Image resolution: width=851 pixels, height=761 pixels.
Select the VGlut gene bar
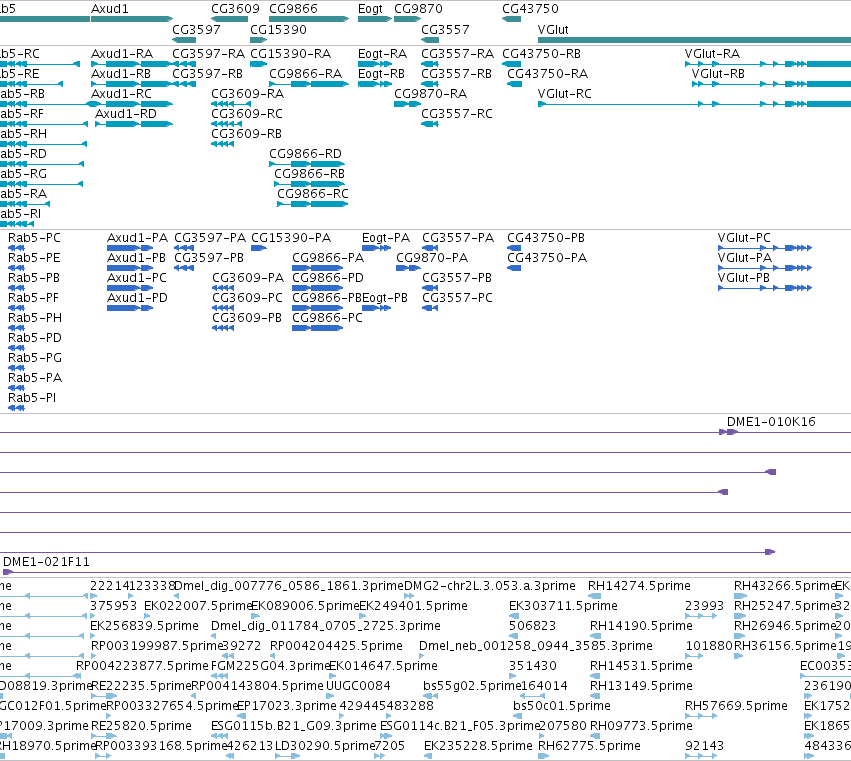pyautogui.click(x=694, y=40)
